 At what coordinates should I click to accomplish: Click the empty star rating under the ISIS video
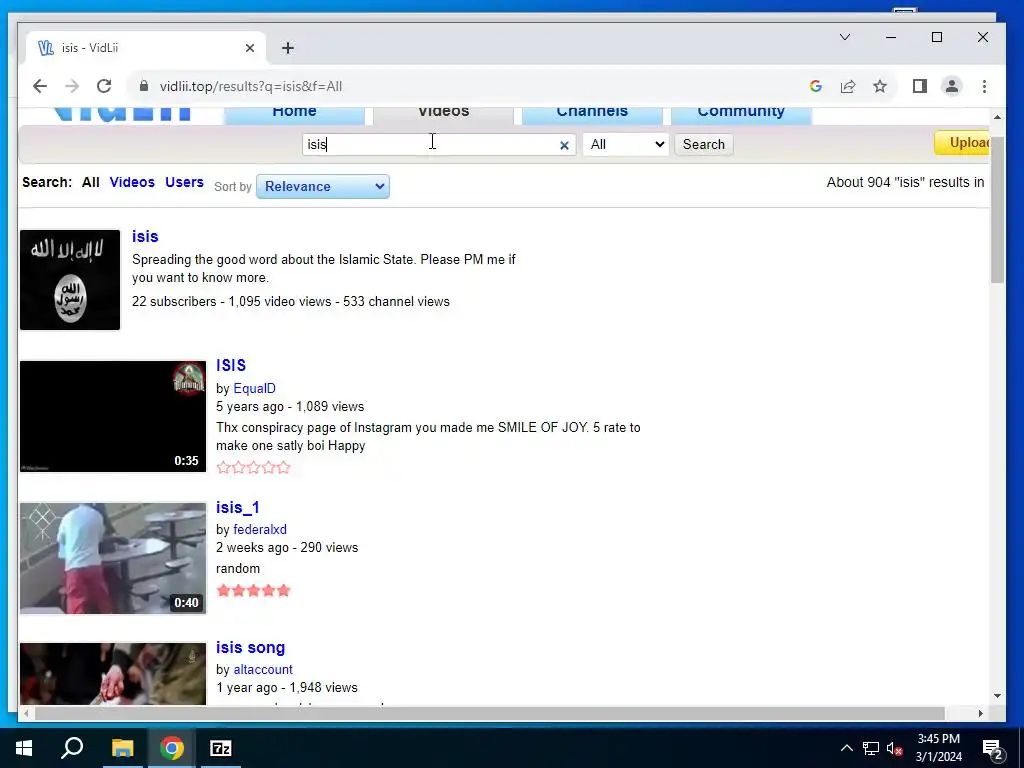click(x=253, y=468)
